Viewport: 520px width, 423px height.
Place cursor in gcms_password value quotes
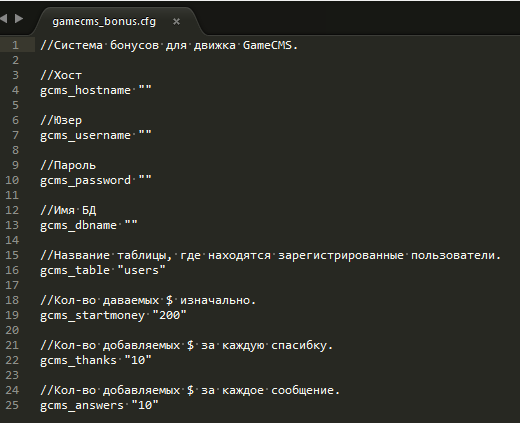click(145, 180)
